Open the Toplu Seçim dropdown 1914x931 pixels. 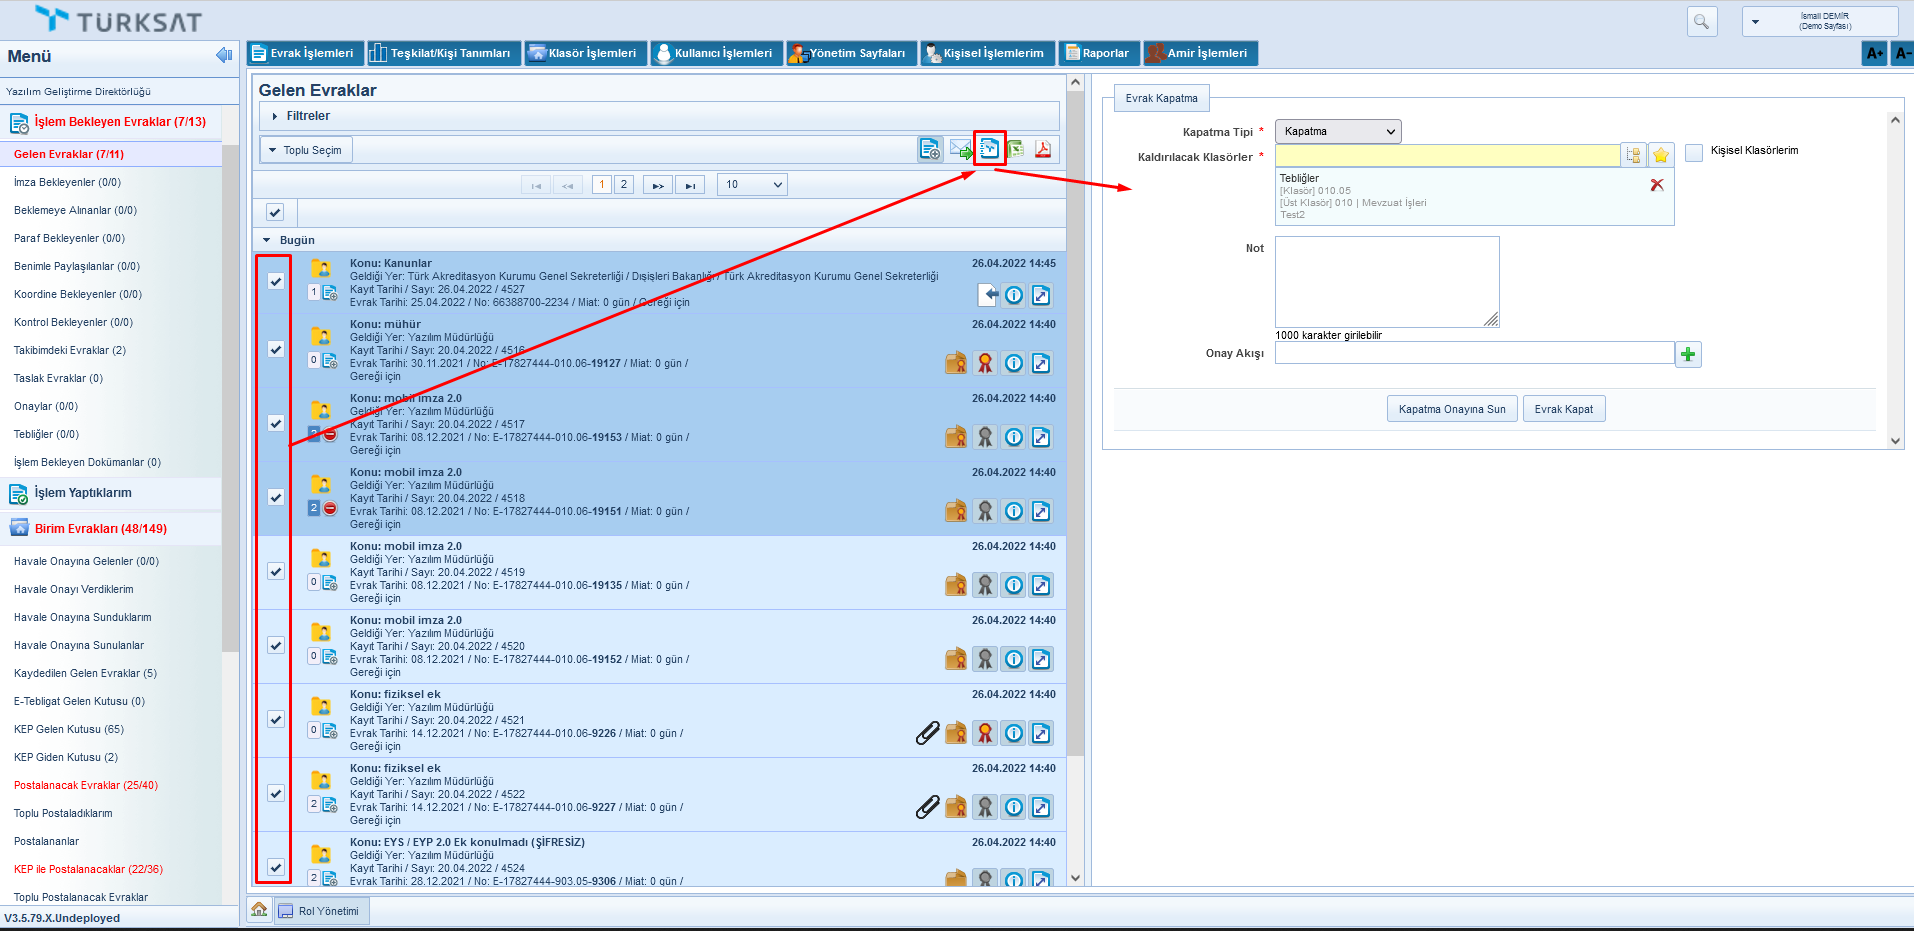[306, 150]
